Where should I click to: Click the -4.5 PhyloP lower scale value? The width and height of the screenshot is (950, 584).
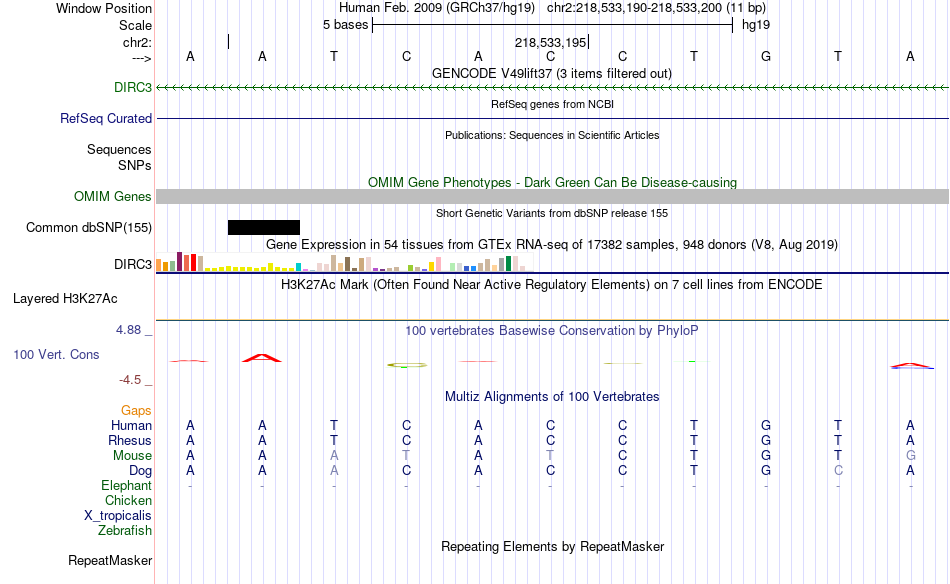pos(130,380)
